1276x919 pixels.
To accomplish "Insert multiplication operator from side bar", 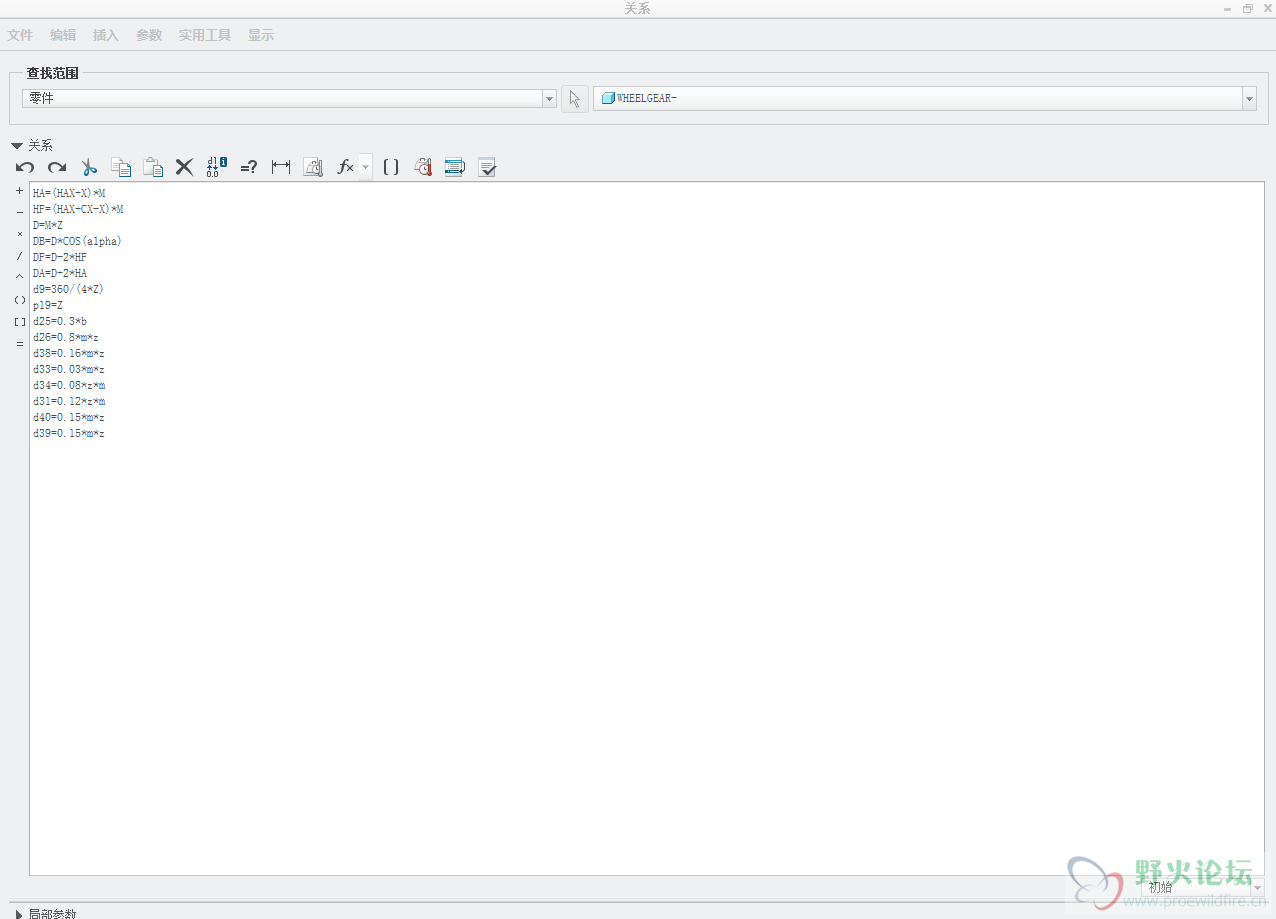I will [x=19, y=234].
